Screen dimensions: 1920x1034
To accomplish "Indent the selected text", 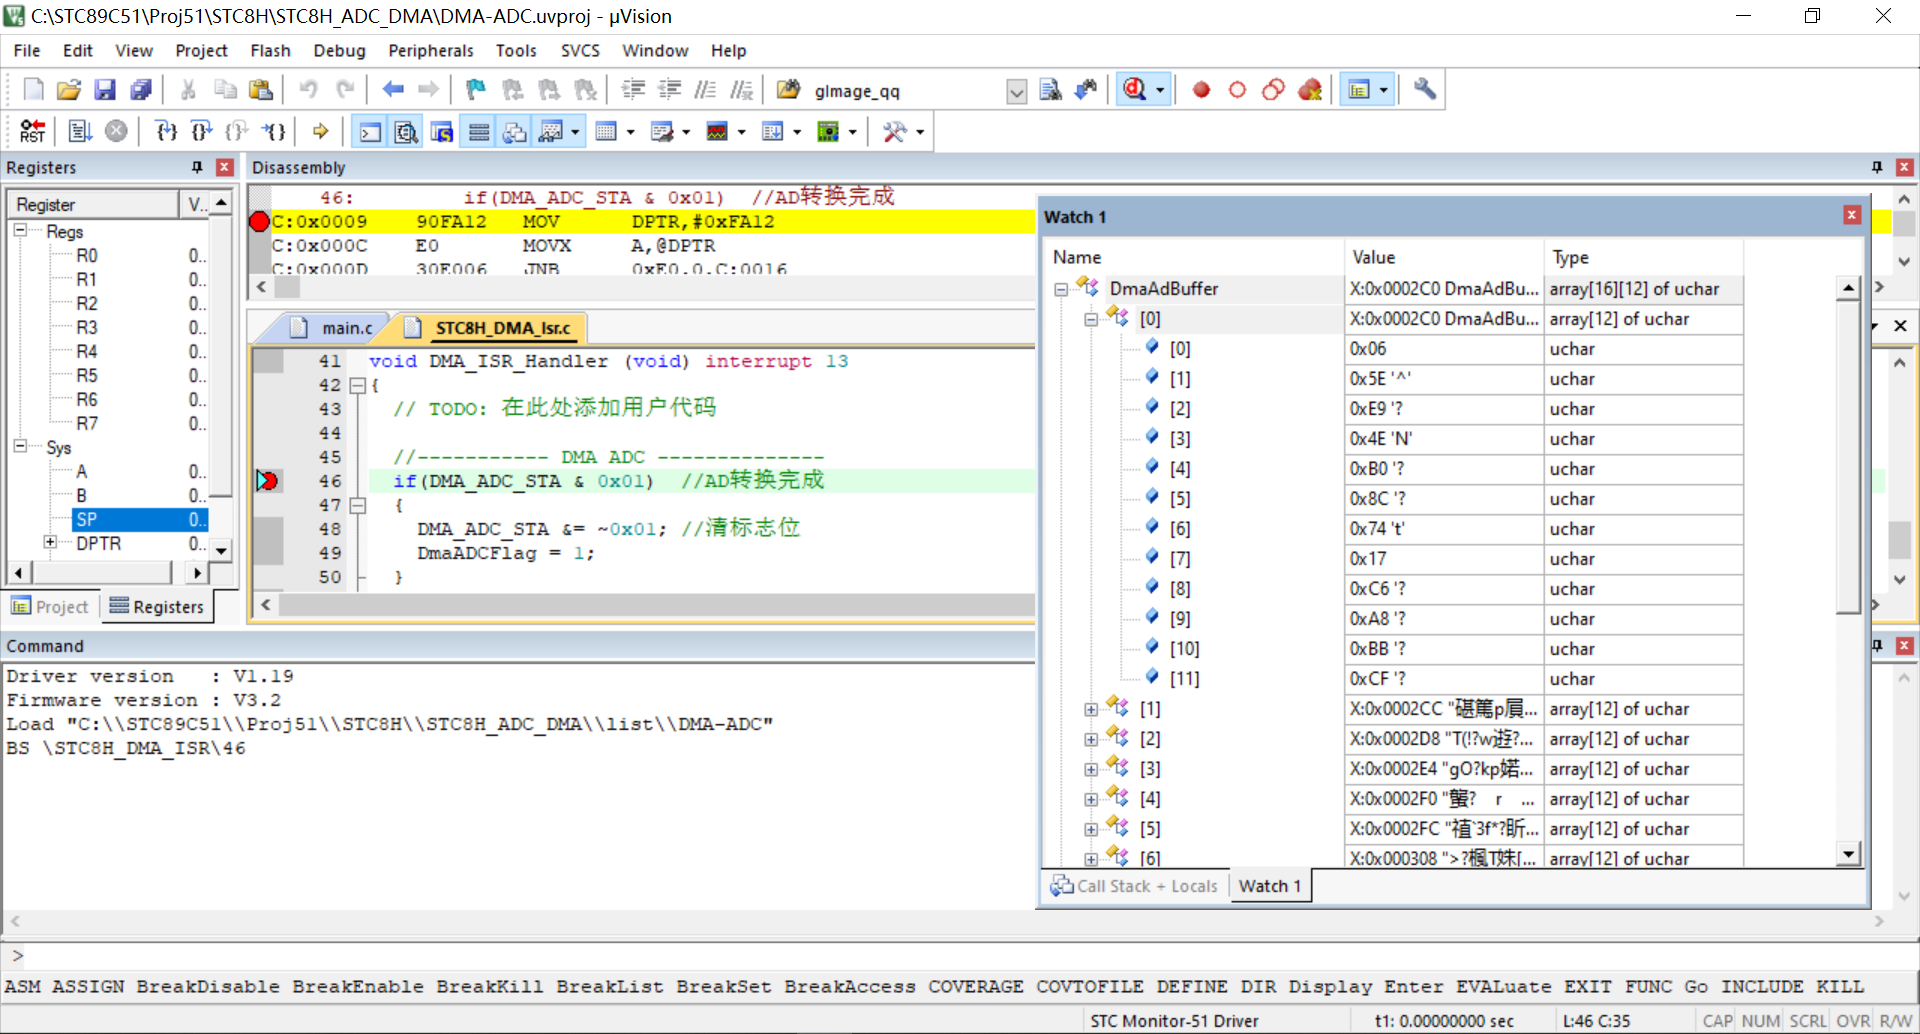I will [633, 90].
